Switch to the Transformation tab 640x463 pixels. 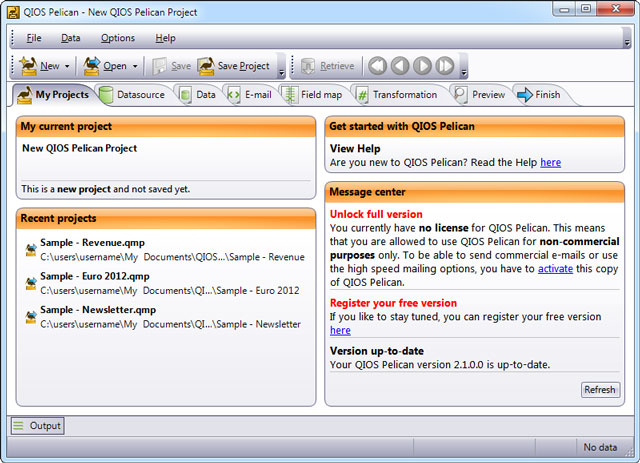coord(398,95)
